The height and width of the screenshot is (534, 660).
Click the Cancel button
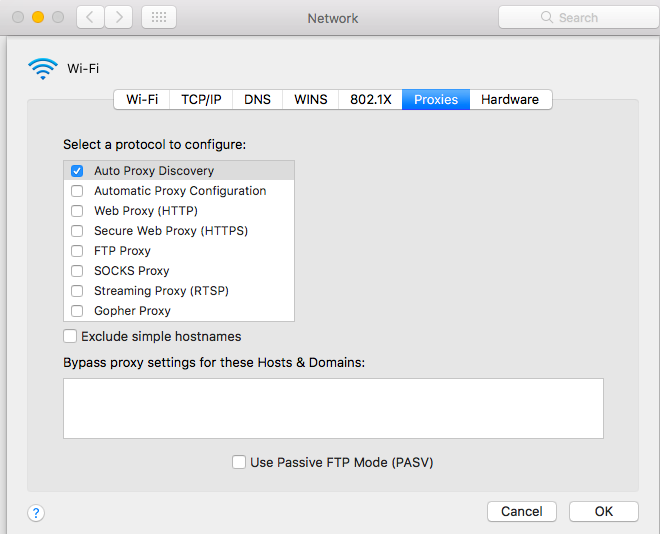click(521, 511)
